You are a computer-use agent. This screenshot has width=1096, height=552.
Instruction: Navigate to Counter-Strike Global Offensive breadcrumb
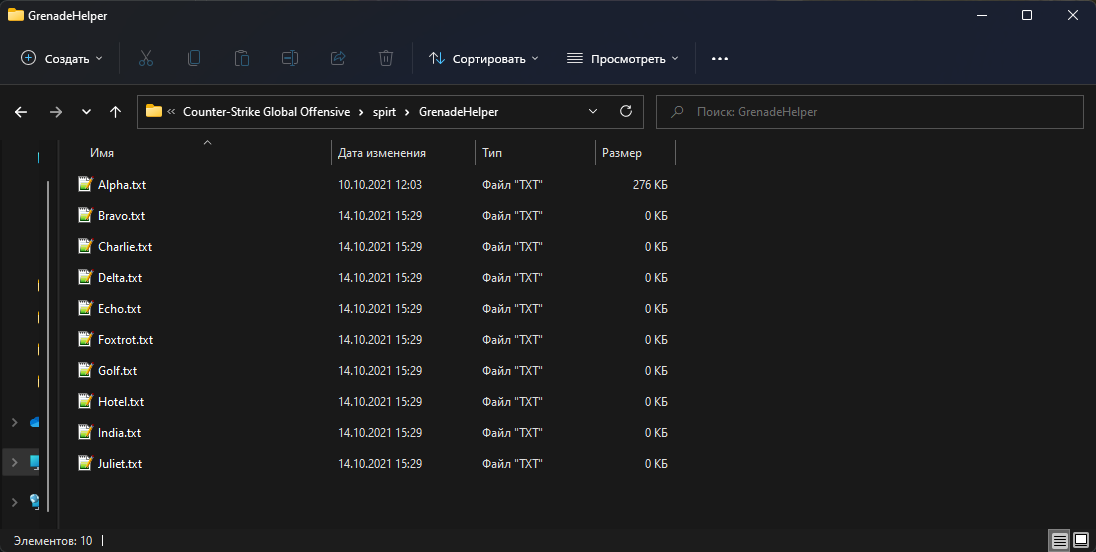tap(266, 112)
